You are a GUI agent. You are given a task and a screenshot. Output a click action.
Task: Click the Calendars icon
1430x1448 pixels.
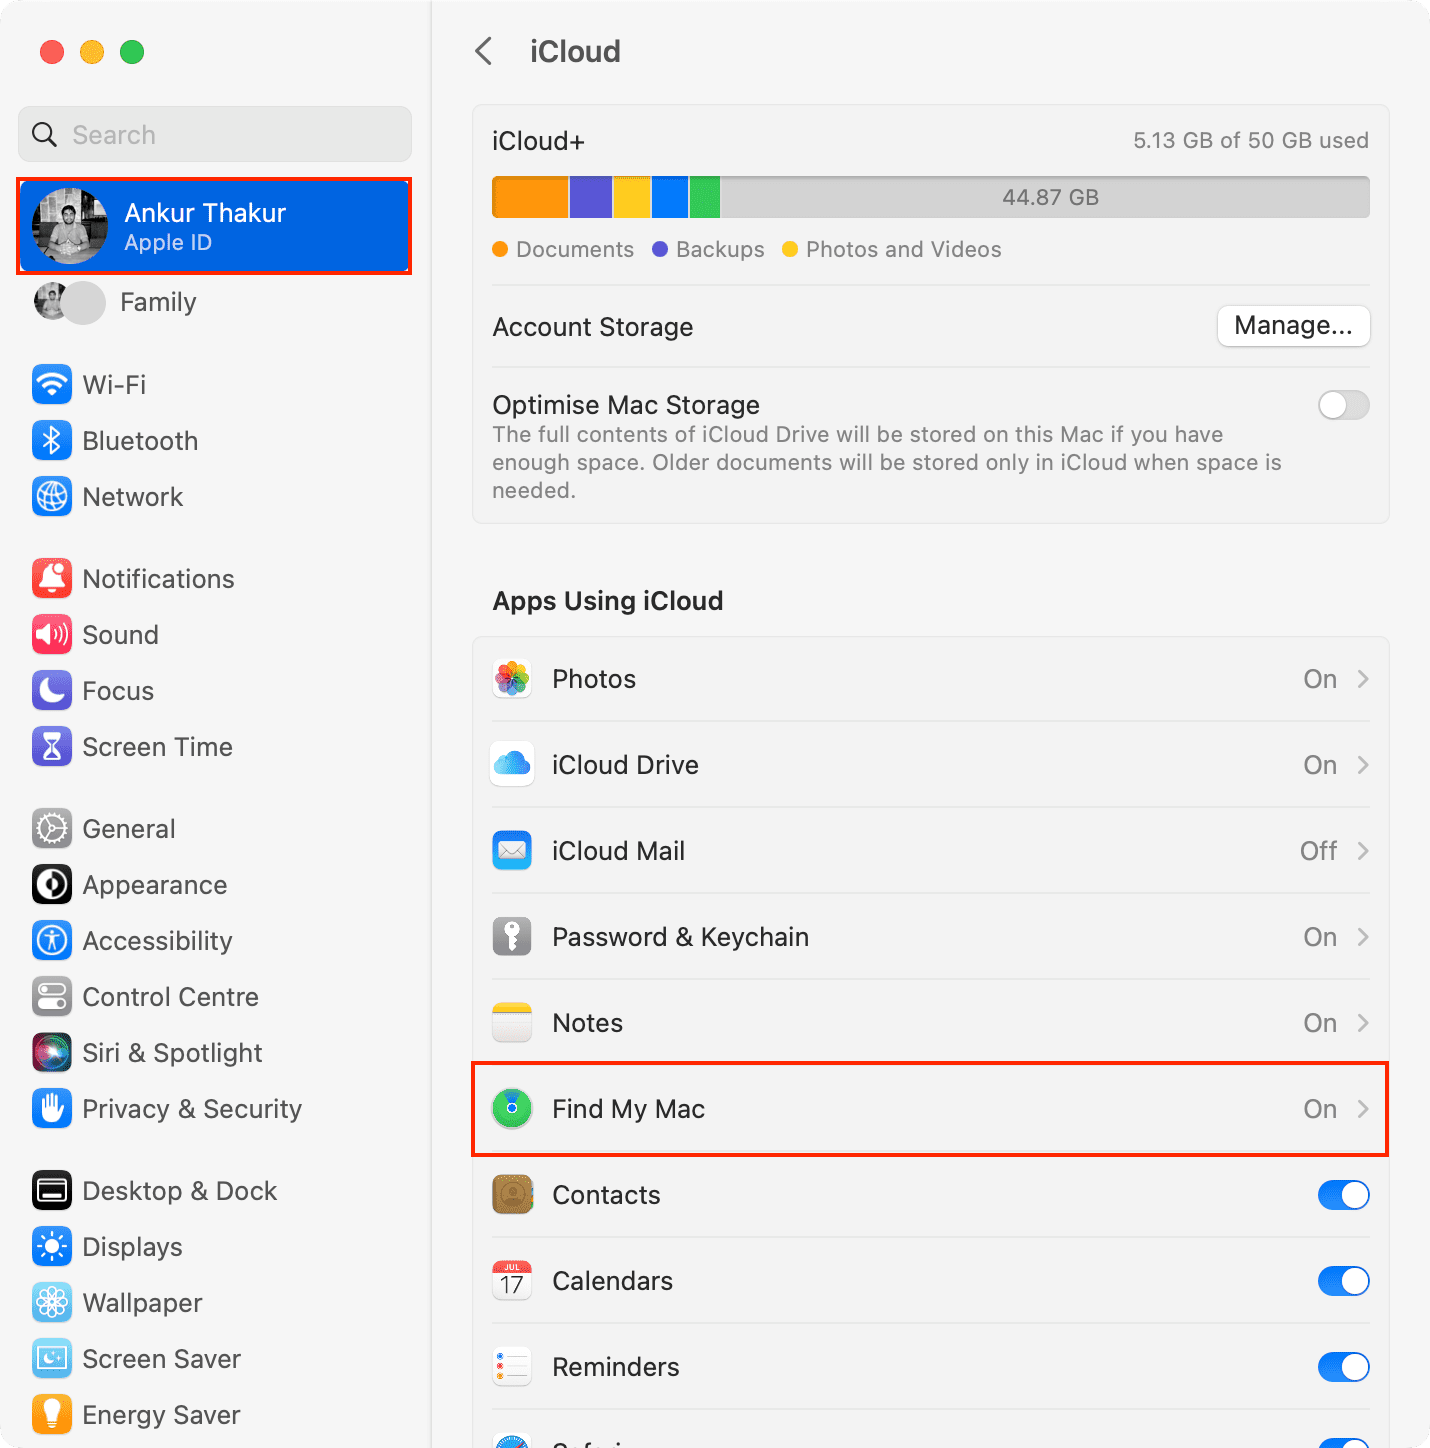point(512,1281)
